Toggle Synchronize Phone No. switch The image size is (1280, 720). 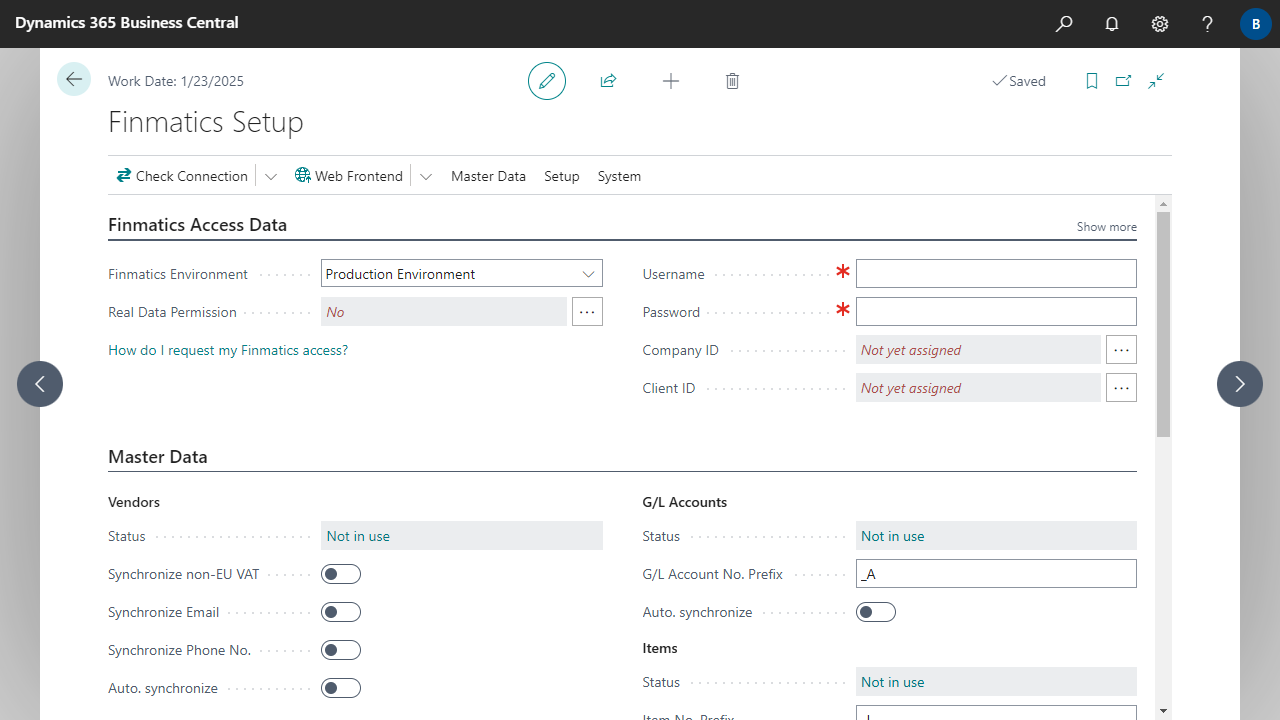[x=341, y=650]
